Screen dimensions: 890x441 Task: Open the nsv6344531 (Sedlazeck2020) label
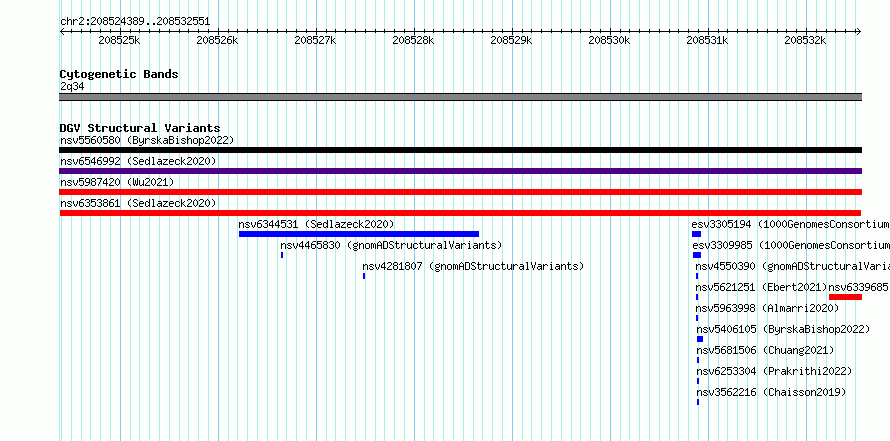(x=316, y=224)
